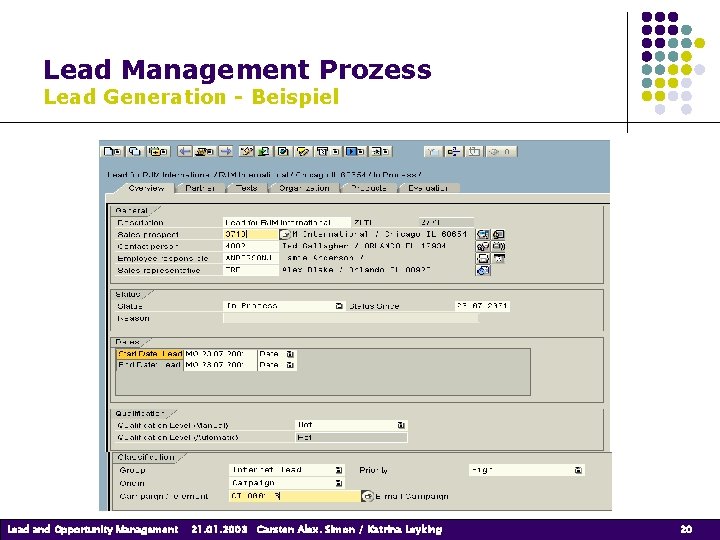720x540 pixels.
Task: Click the slide number 20 in footer
Action: (x=686, y=529)
